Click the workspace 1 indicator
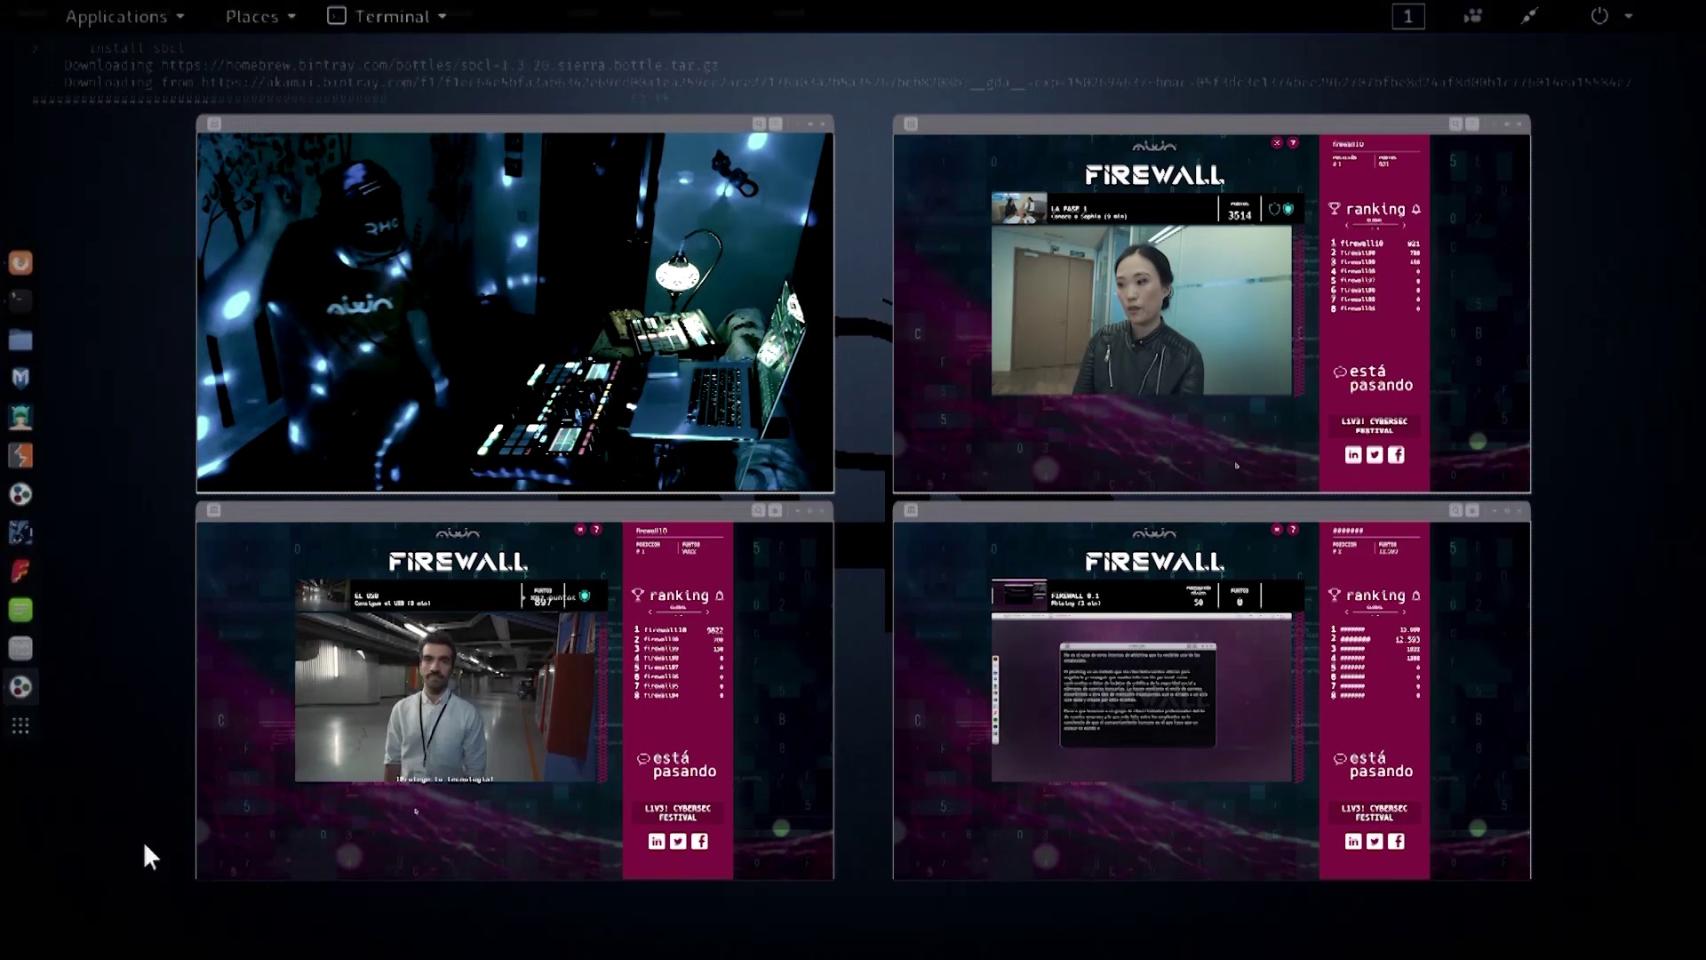This screenshot has height=960, width=1706. click(1408, 16)
